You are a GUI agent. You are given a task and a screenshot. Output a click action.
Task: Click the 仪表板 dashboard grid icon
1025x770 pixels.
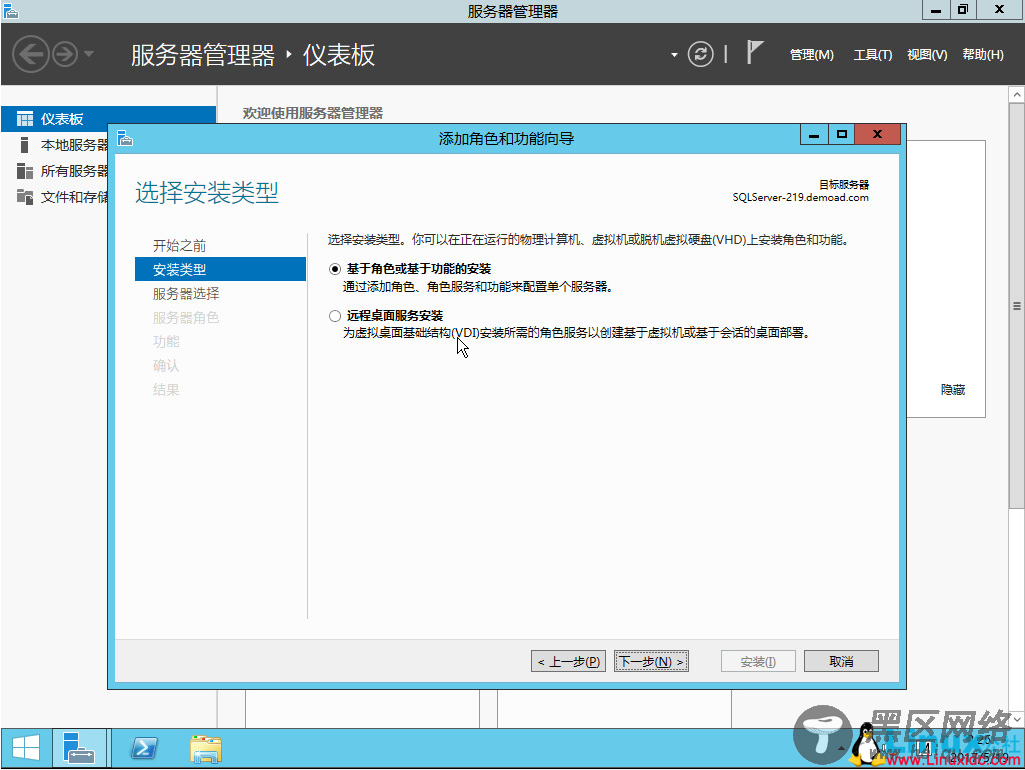[x=25, y=118]
